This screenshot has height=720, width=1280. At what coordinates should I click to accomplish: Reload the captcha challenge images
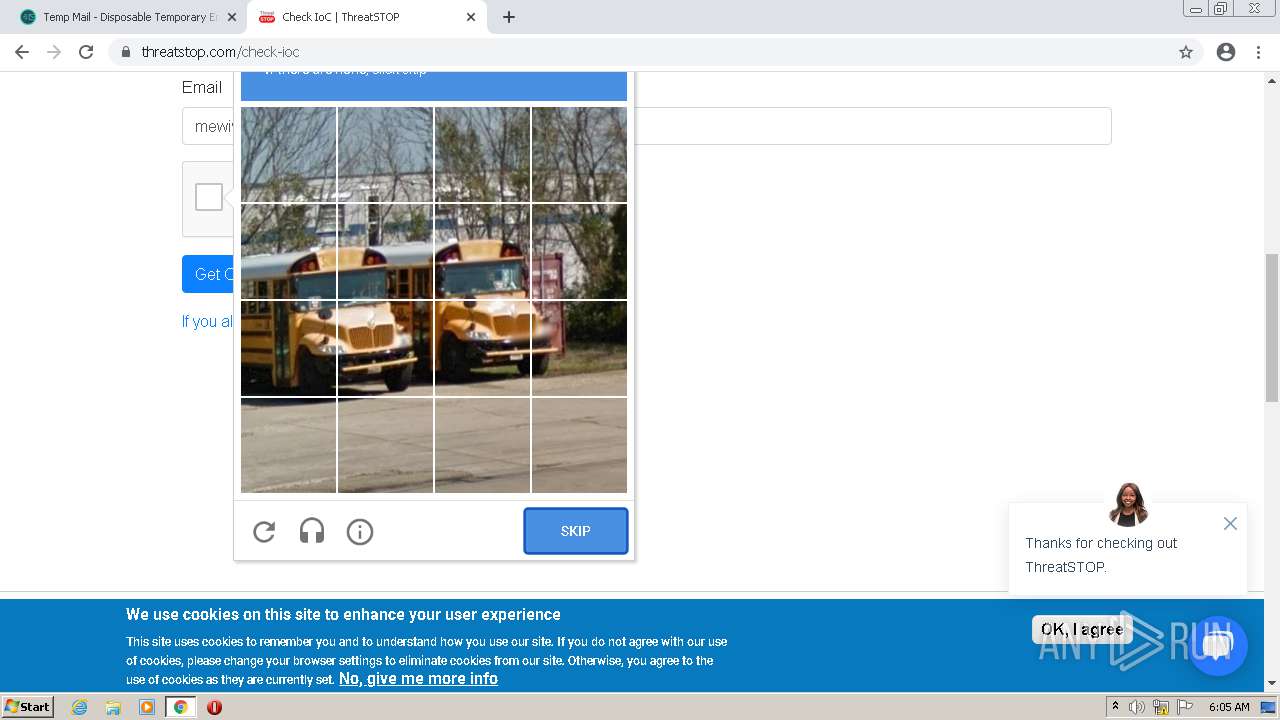coord(264,532)
